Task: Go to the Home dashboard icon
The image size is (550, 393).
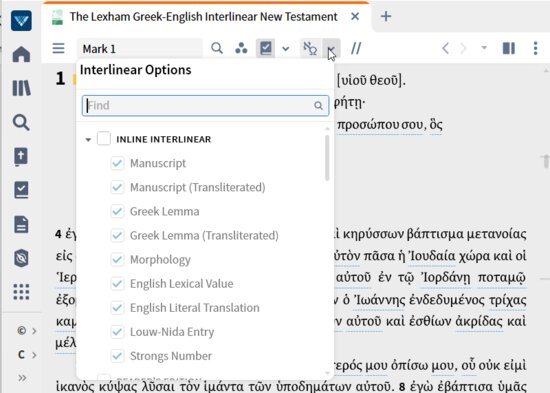Action: [21, 54]
